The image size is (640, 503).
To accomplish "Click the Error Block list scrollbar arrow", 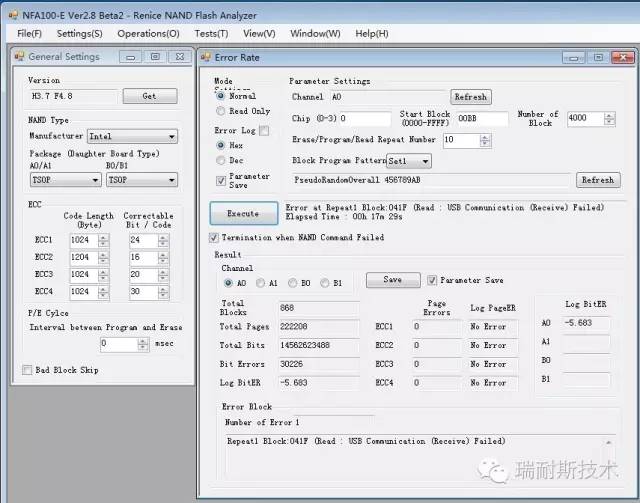I will (x=609, y=442).
